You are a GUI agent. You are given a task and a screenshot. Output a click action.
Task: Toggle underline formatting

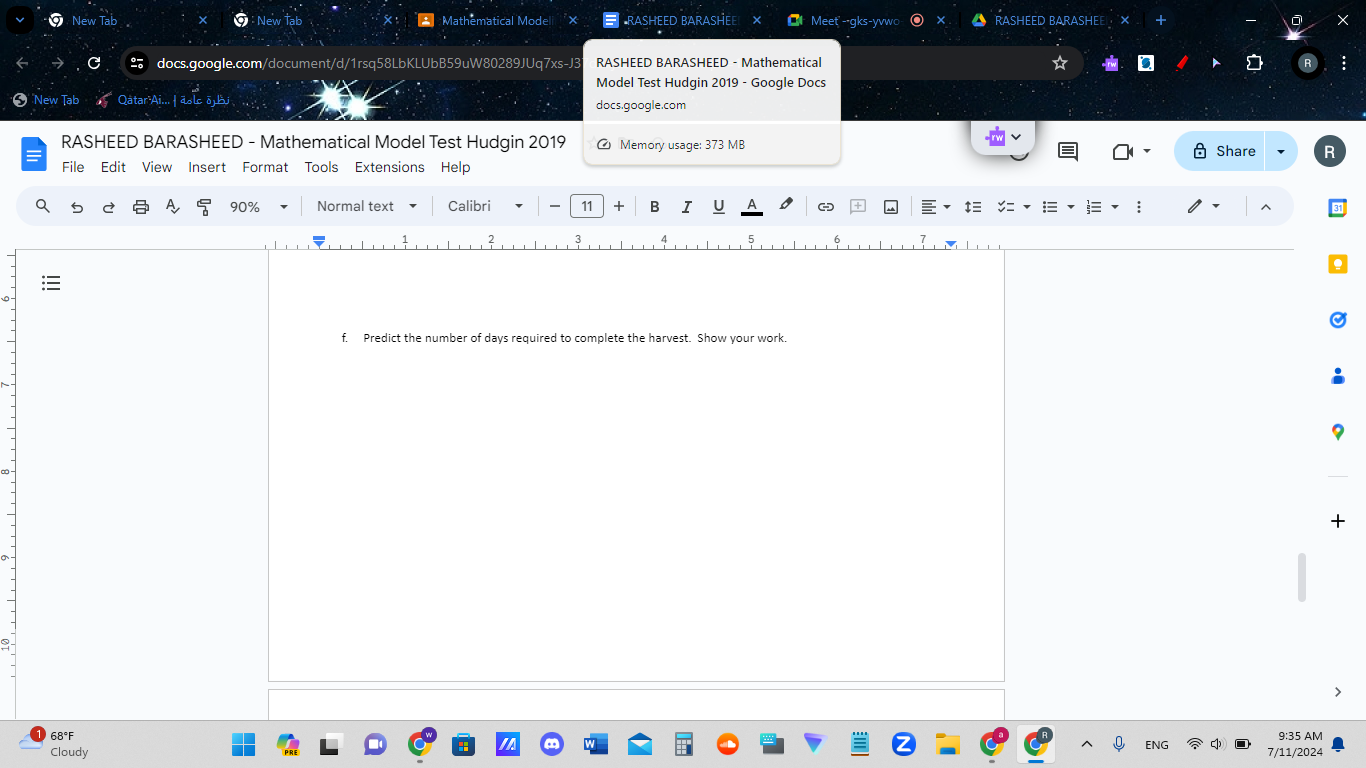[719, 207]
